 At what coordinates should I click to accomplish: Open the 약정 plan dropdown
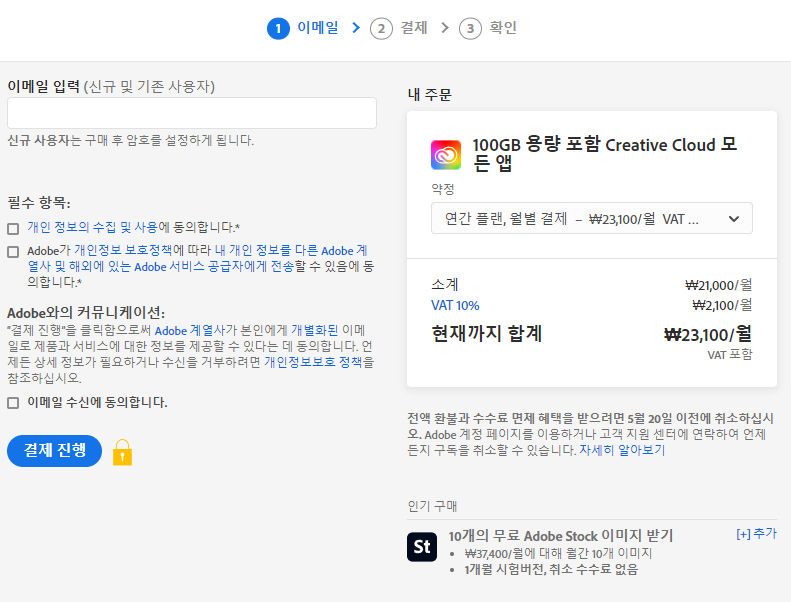[x=591, y=218]
